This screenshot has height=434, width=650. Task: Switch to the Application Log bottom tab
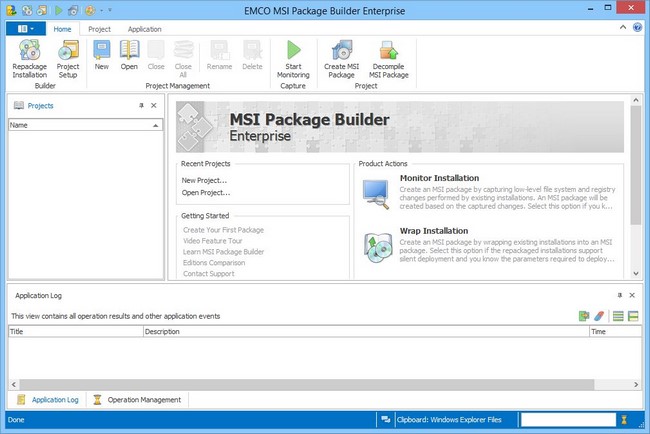pyautogui.click(x=48, y=400)
